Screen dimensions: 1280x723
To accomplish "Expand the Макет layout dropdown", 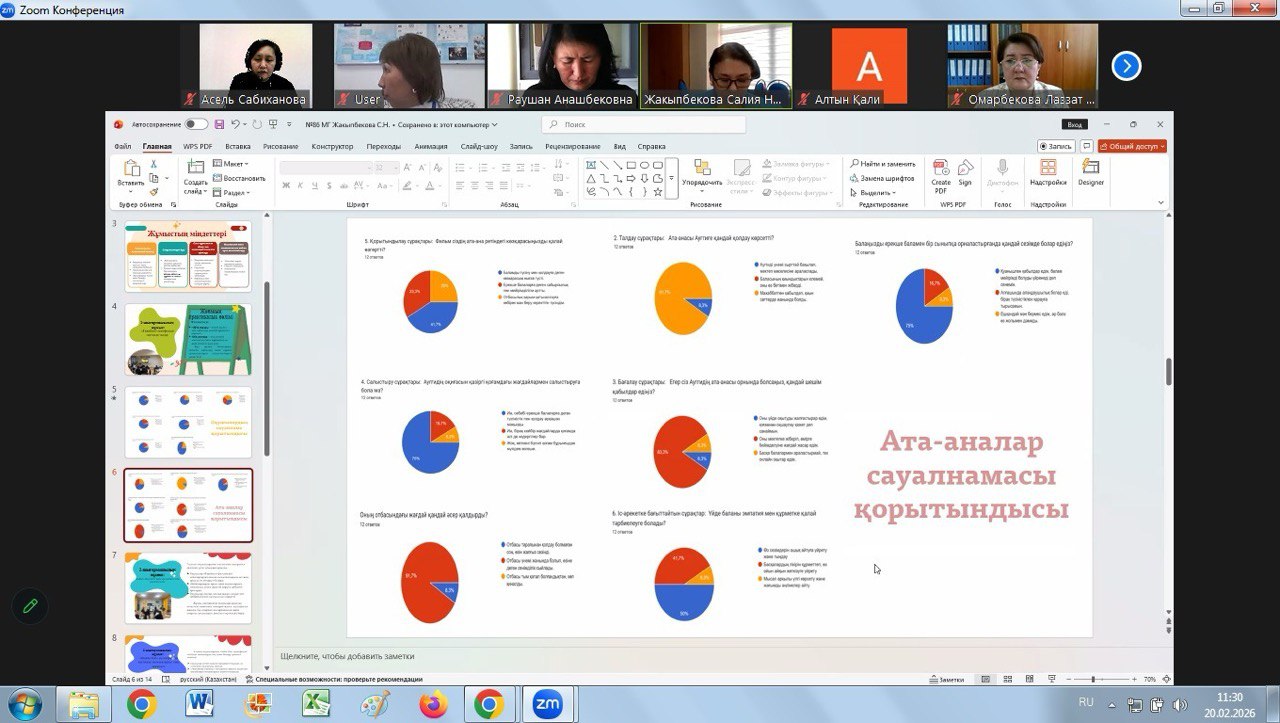I will pos(236,164).
